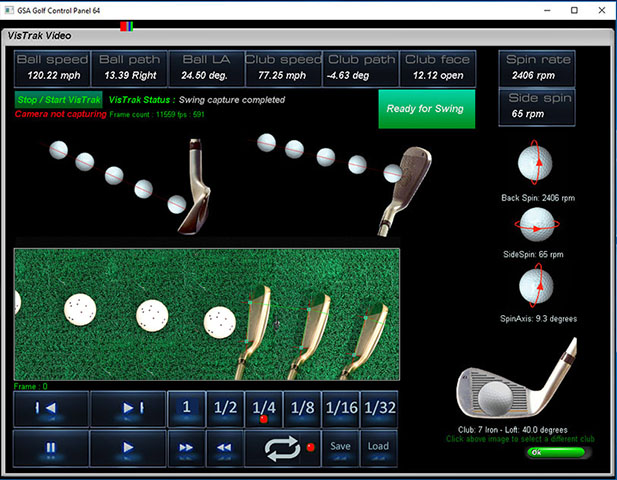
Task: Fast forward the swing video
Action: point(186,448)
